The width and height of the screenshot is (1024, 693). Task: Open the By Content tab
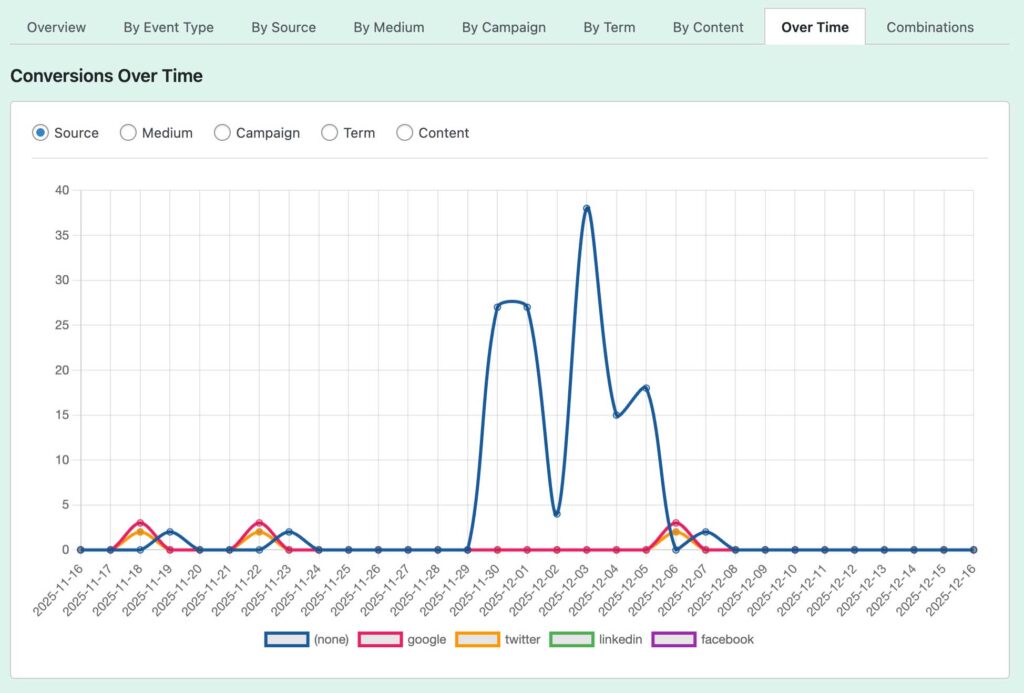coord(707,27)
